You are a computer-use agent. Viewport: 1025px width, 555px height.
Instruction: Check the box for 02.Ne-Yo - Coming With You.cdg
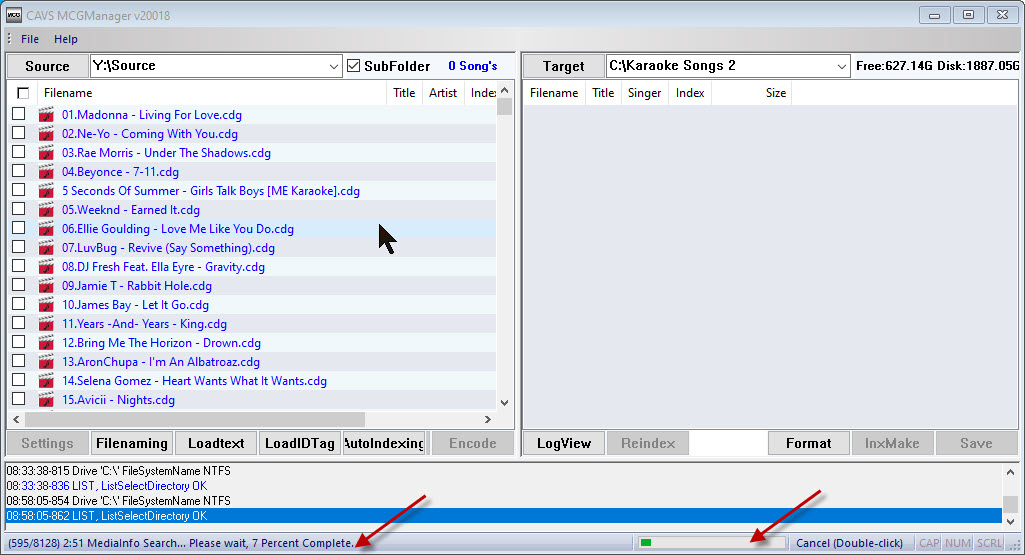18,133
